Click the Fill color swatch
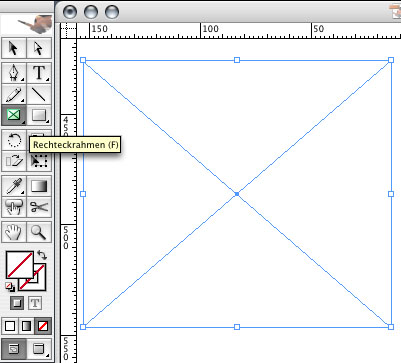 coord(19,265)
